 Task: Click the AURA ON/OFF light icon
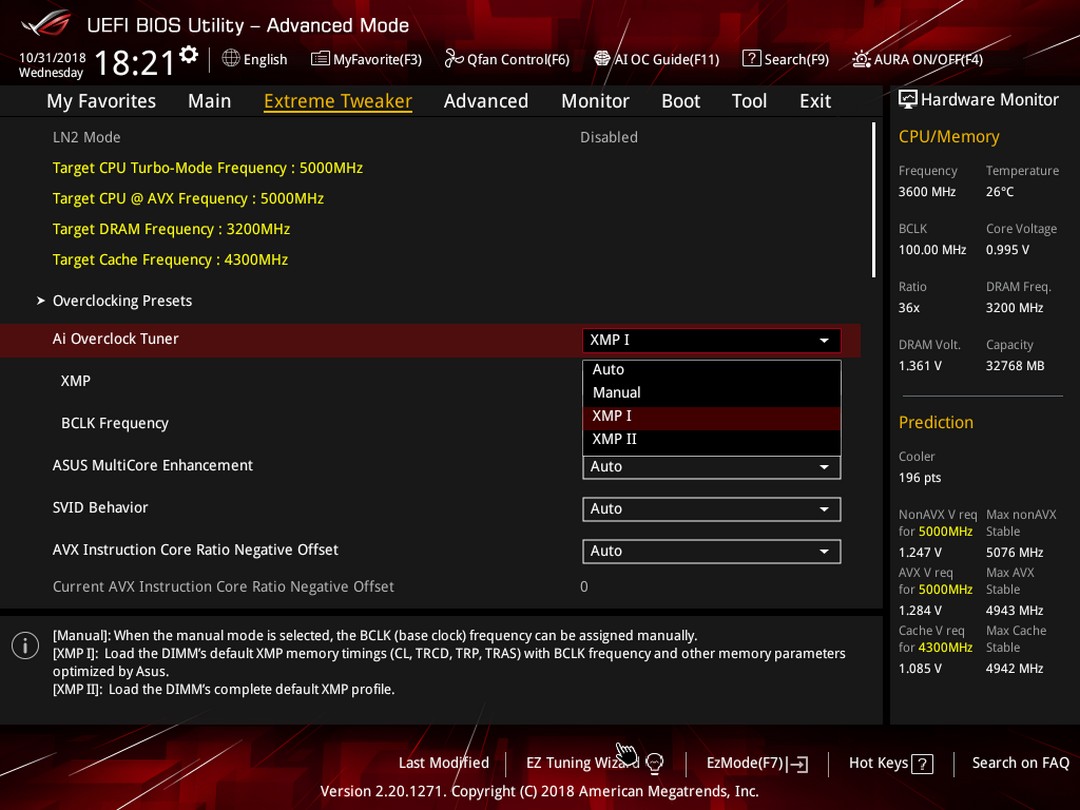point(861,59)
